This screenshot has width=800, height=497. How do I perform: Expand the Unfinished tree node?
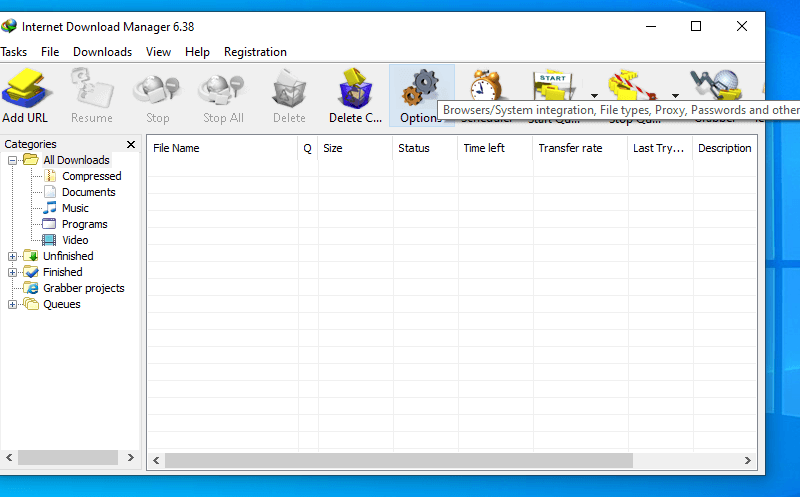(12, 256)
